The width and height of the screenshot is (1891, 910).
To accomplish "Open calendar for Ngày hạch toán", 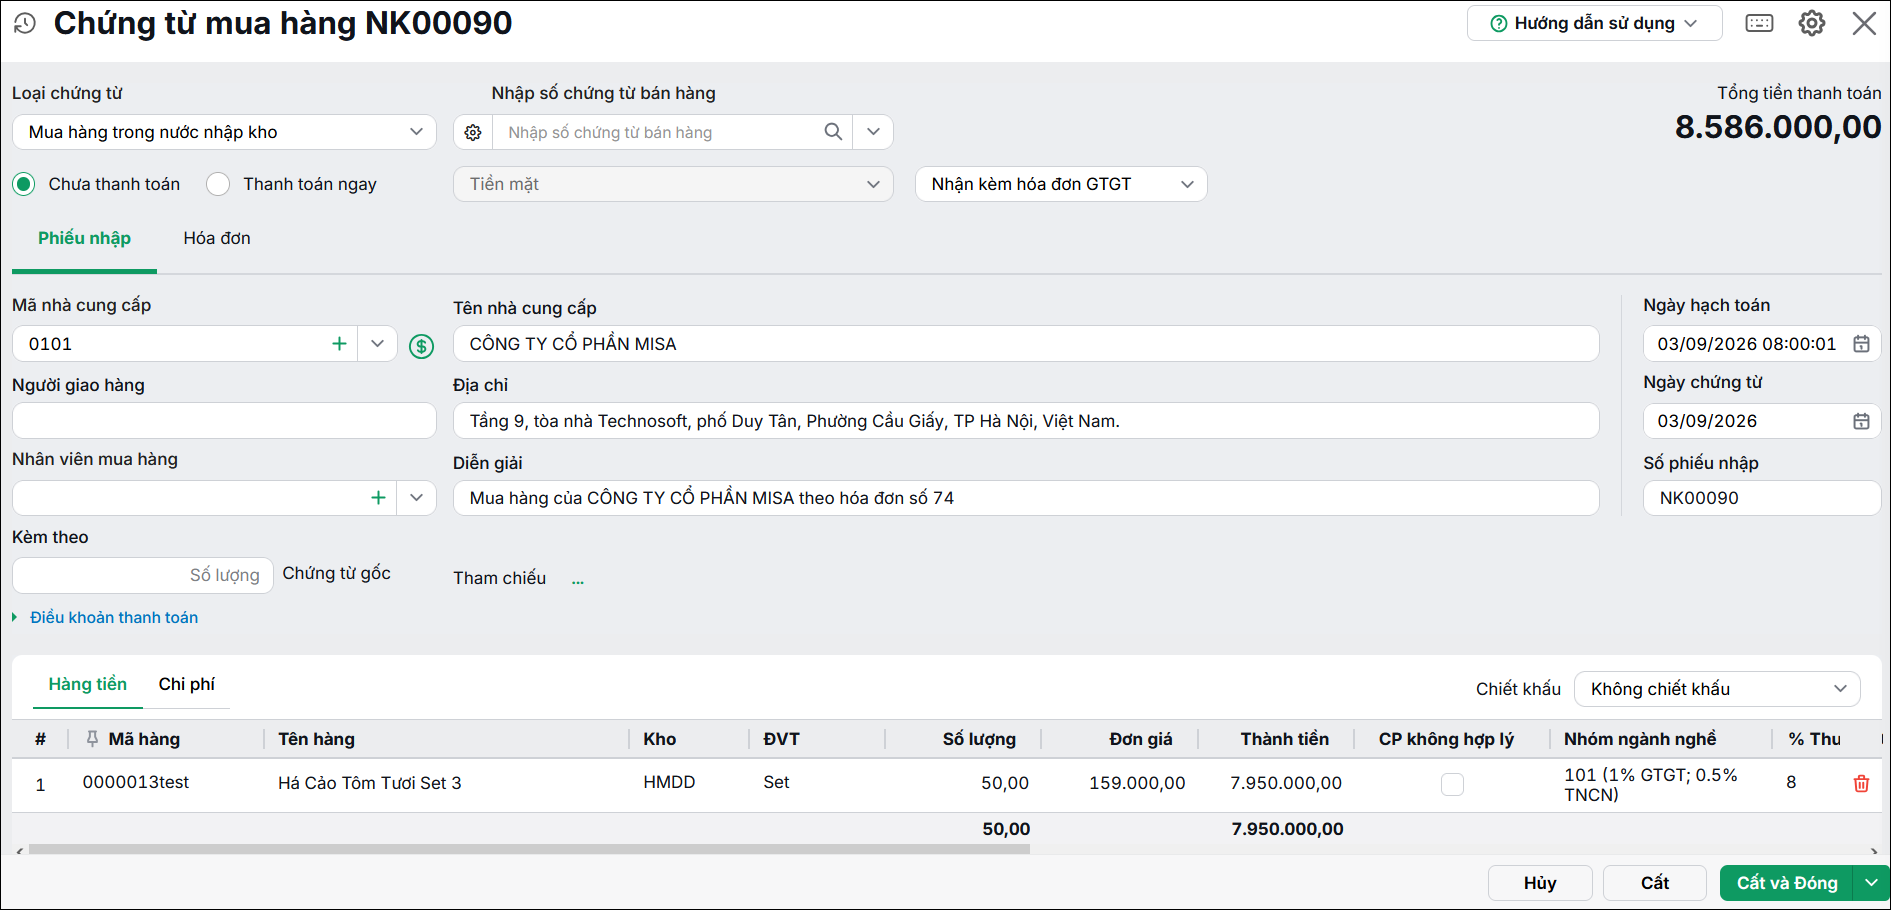I will click(x=1861, y=344).
